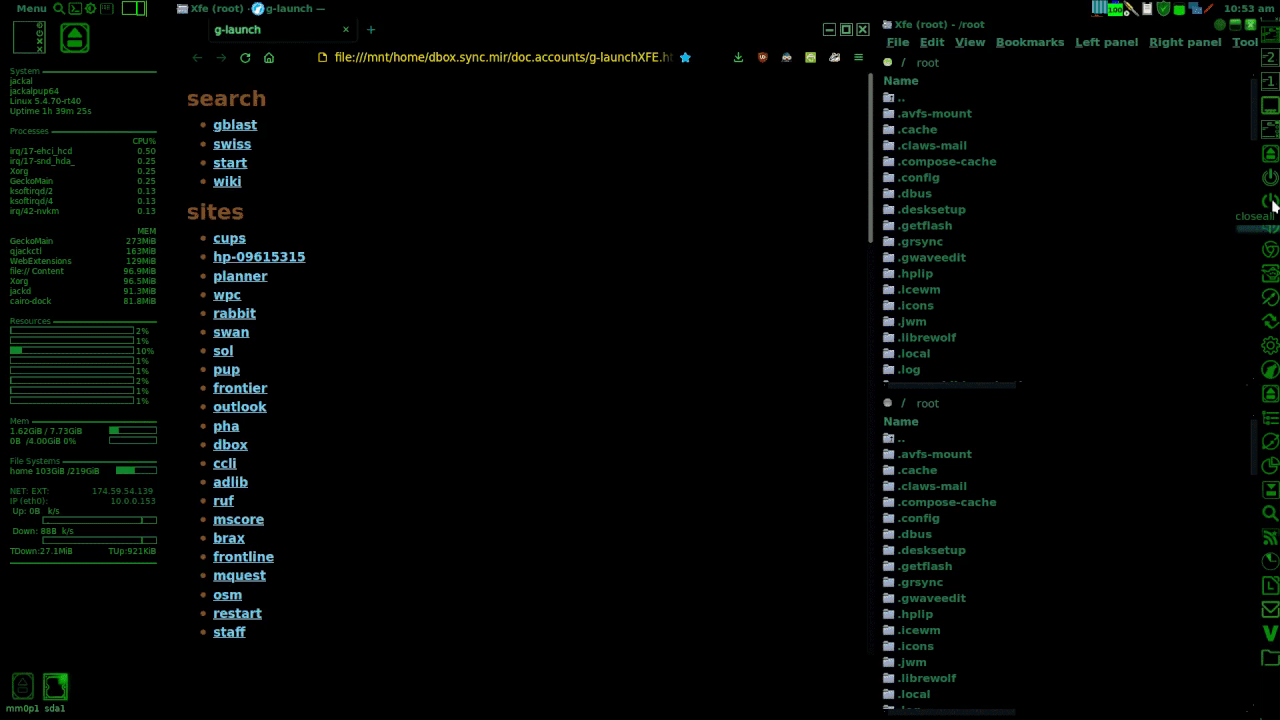Open the browser Downloads arrow icon

coord(738,57)
